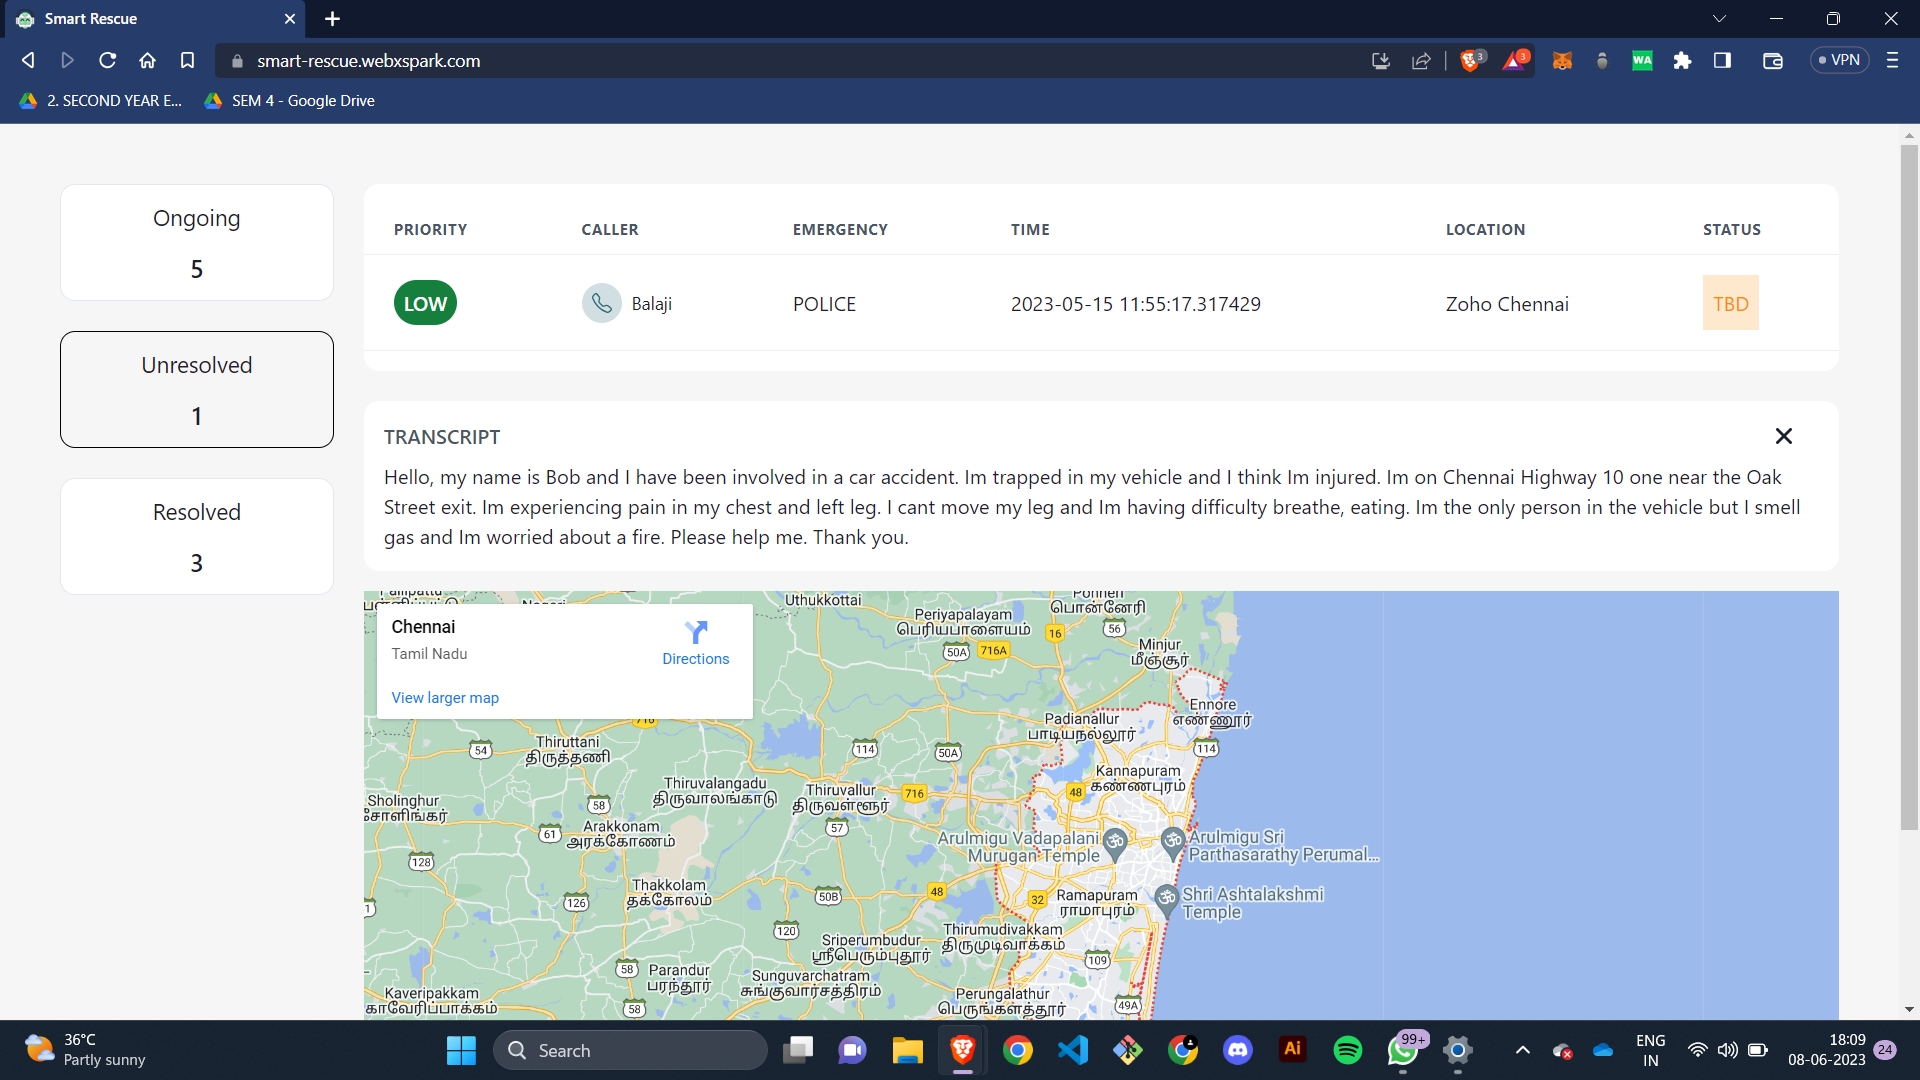The image size is (1920, 1080).
Task: Click the Brave Shields icon in the address bar
Action: [1470, 61]
